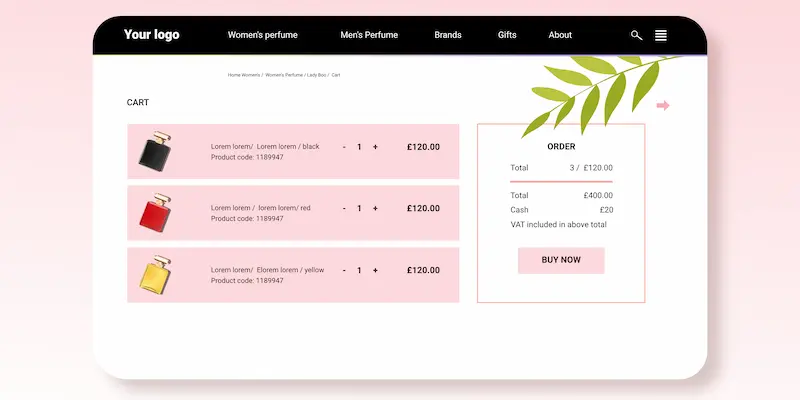
Task: Open the Gifts menu item
Action: (507, 35)
